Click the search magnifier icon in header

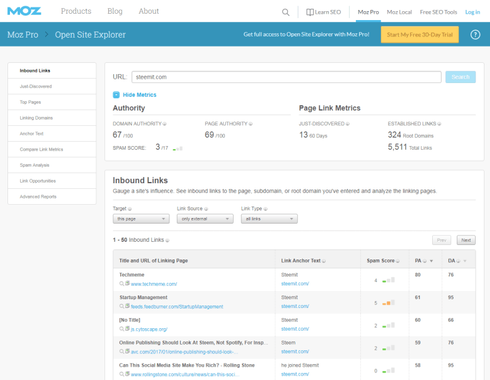point(286,12)
